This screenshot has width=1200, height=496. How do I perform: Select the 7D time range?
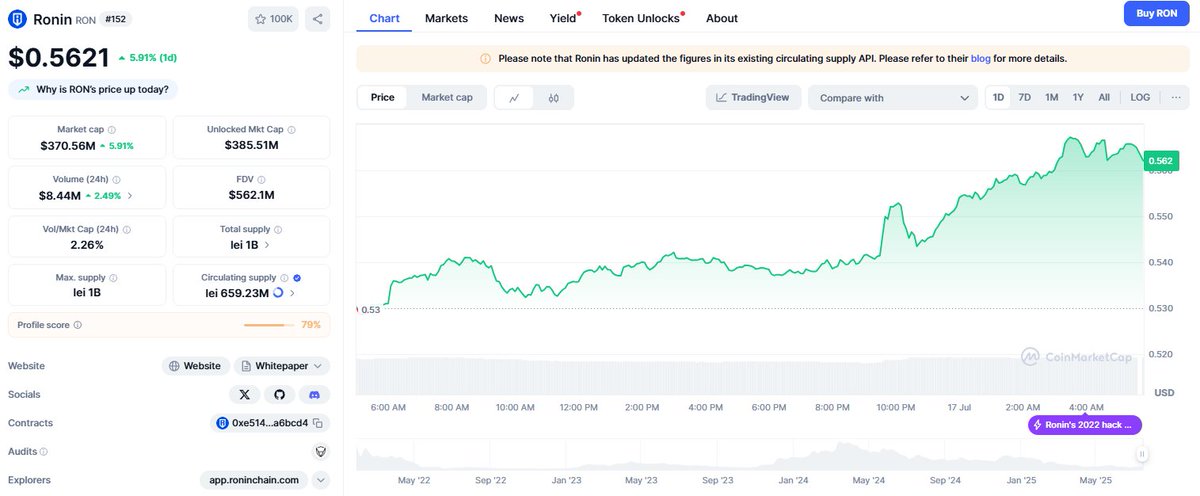click(x=1025, y=97)
